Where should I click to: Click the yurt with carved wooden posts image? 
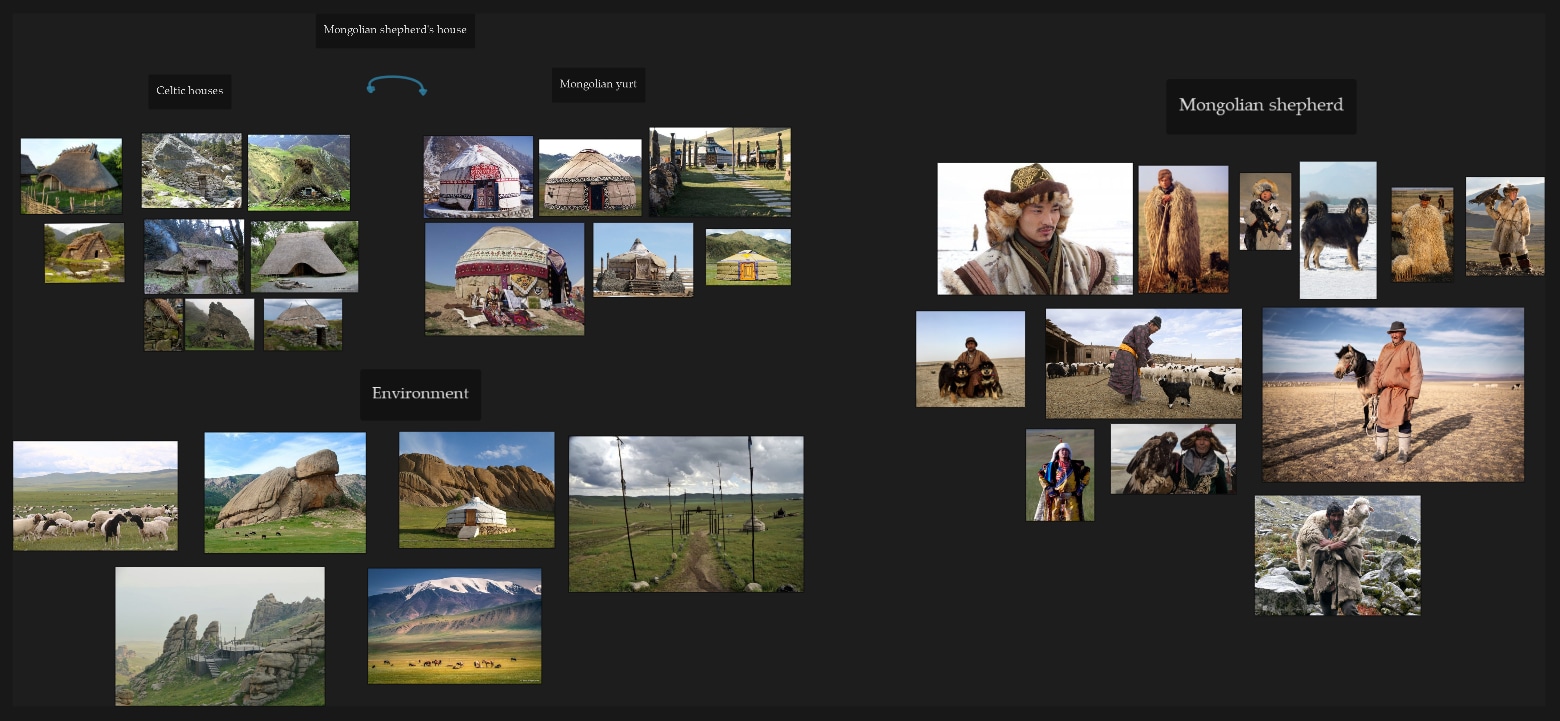(x=719, y=171)
